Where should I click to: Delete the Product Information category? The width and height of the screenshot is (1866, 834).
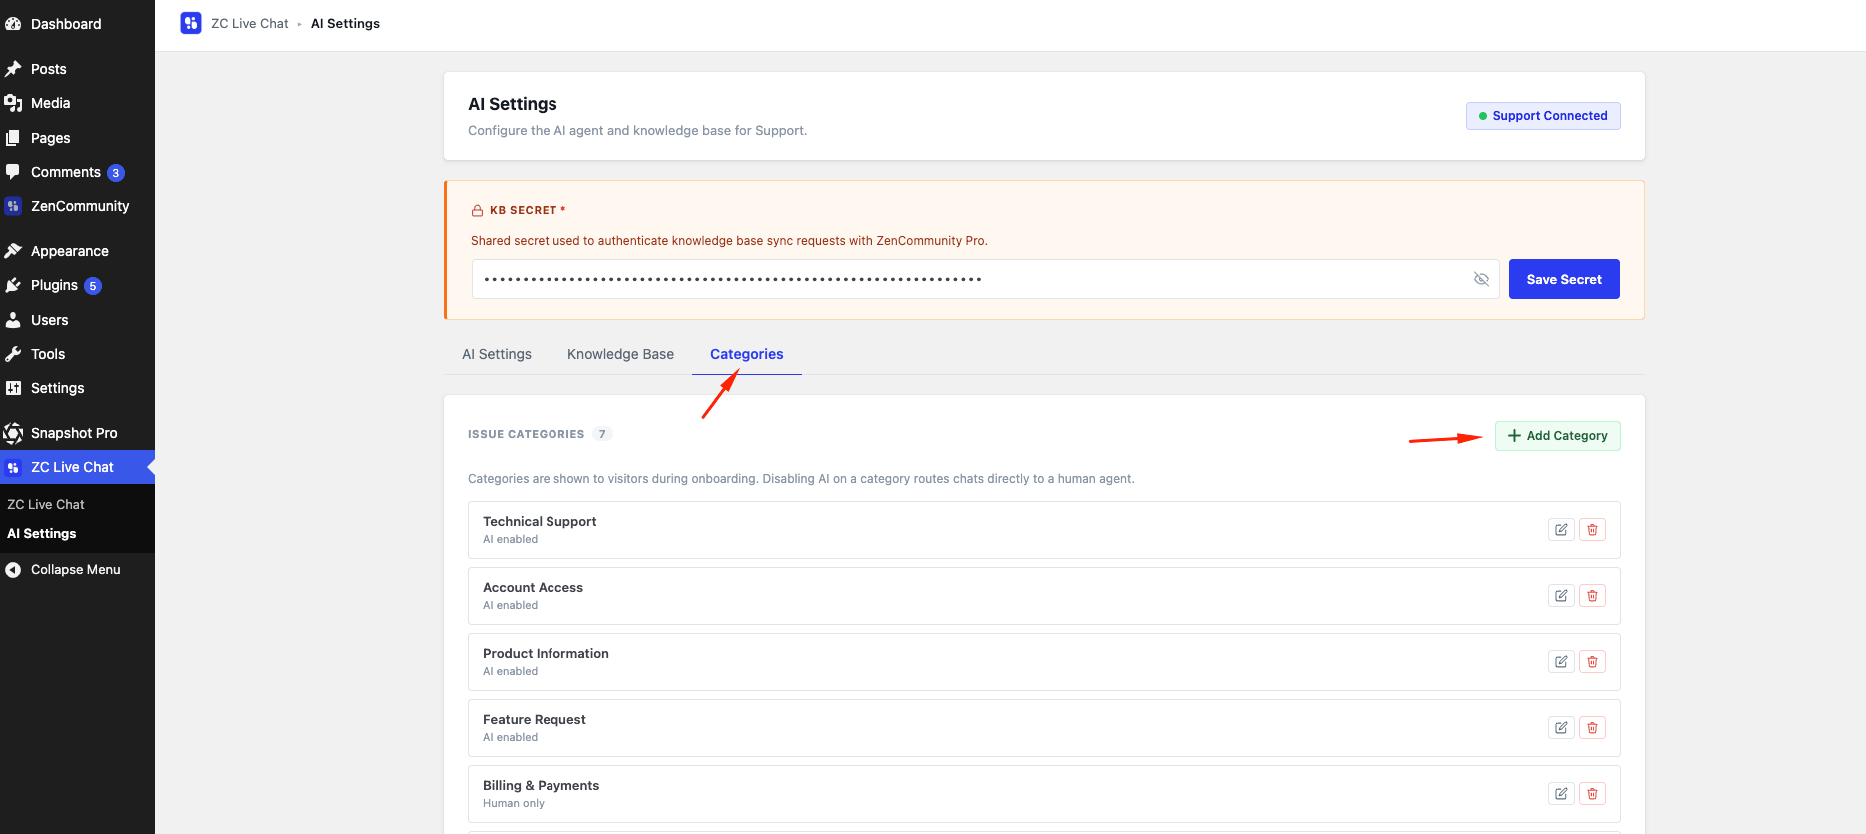pyautogui.click(x=1592, y=662)
